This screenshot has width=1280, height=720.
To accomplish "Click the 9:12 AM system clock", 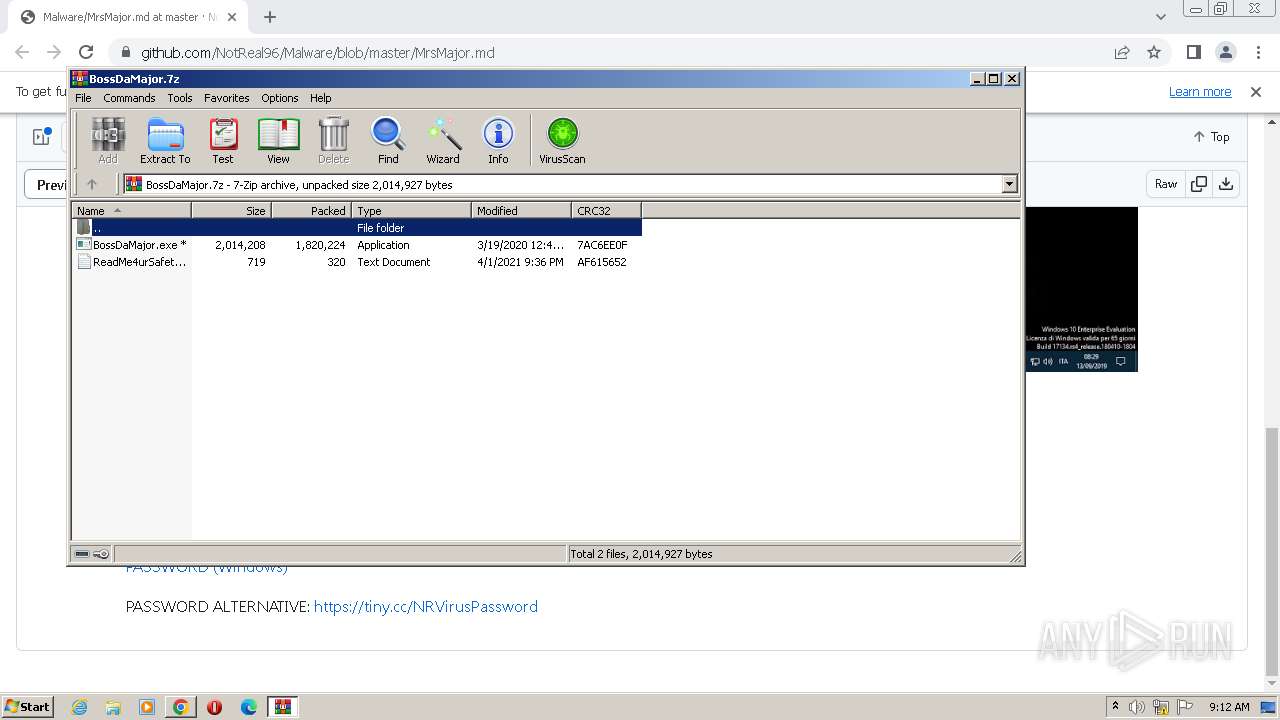I will pyautogui.click(x=1229, y=707).
